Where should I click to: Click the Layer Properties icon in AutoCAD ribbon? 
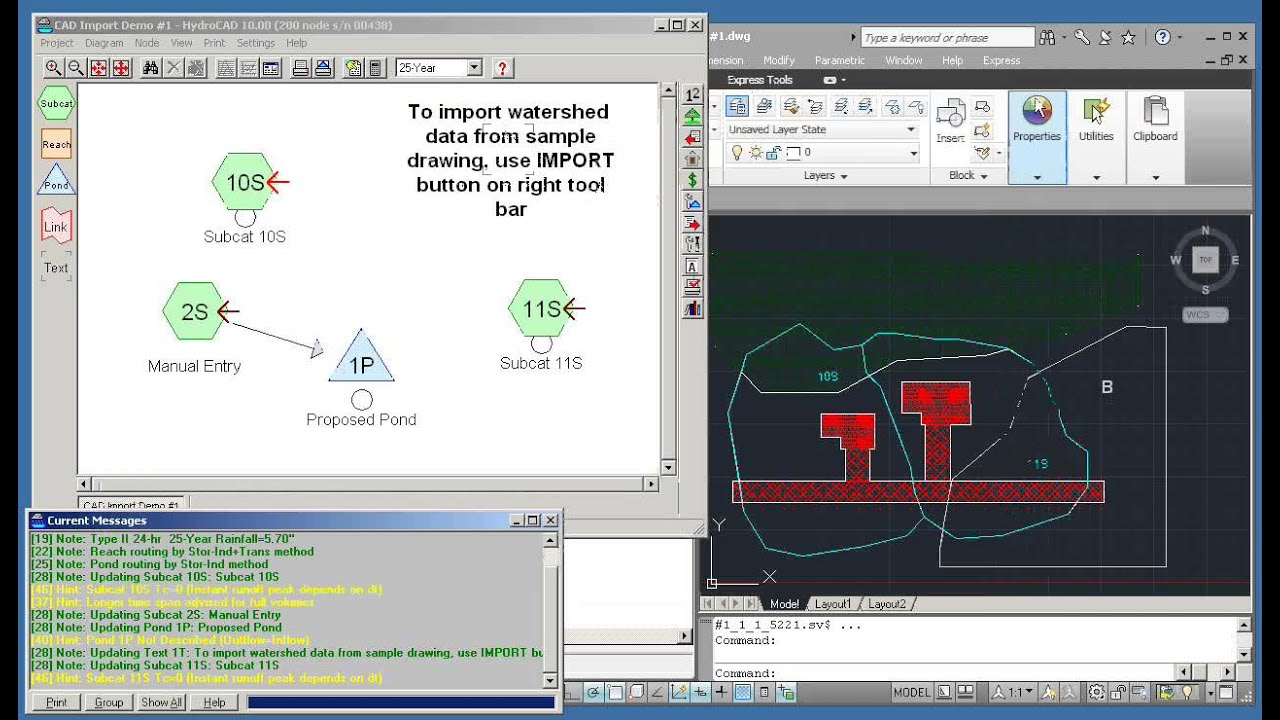pos(737,106)
